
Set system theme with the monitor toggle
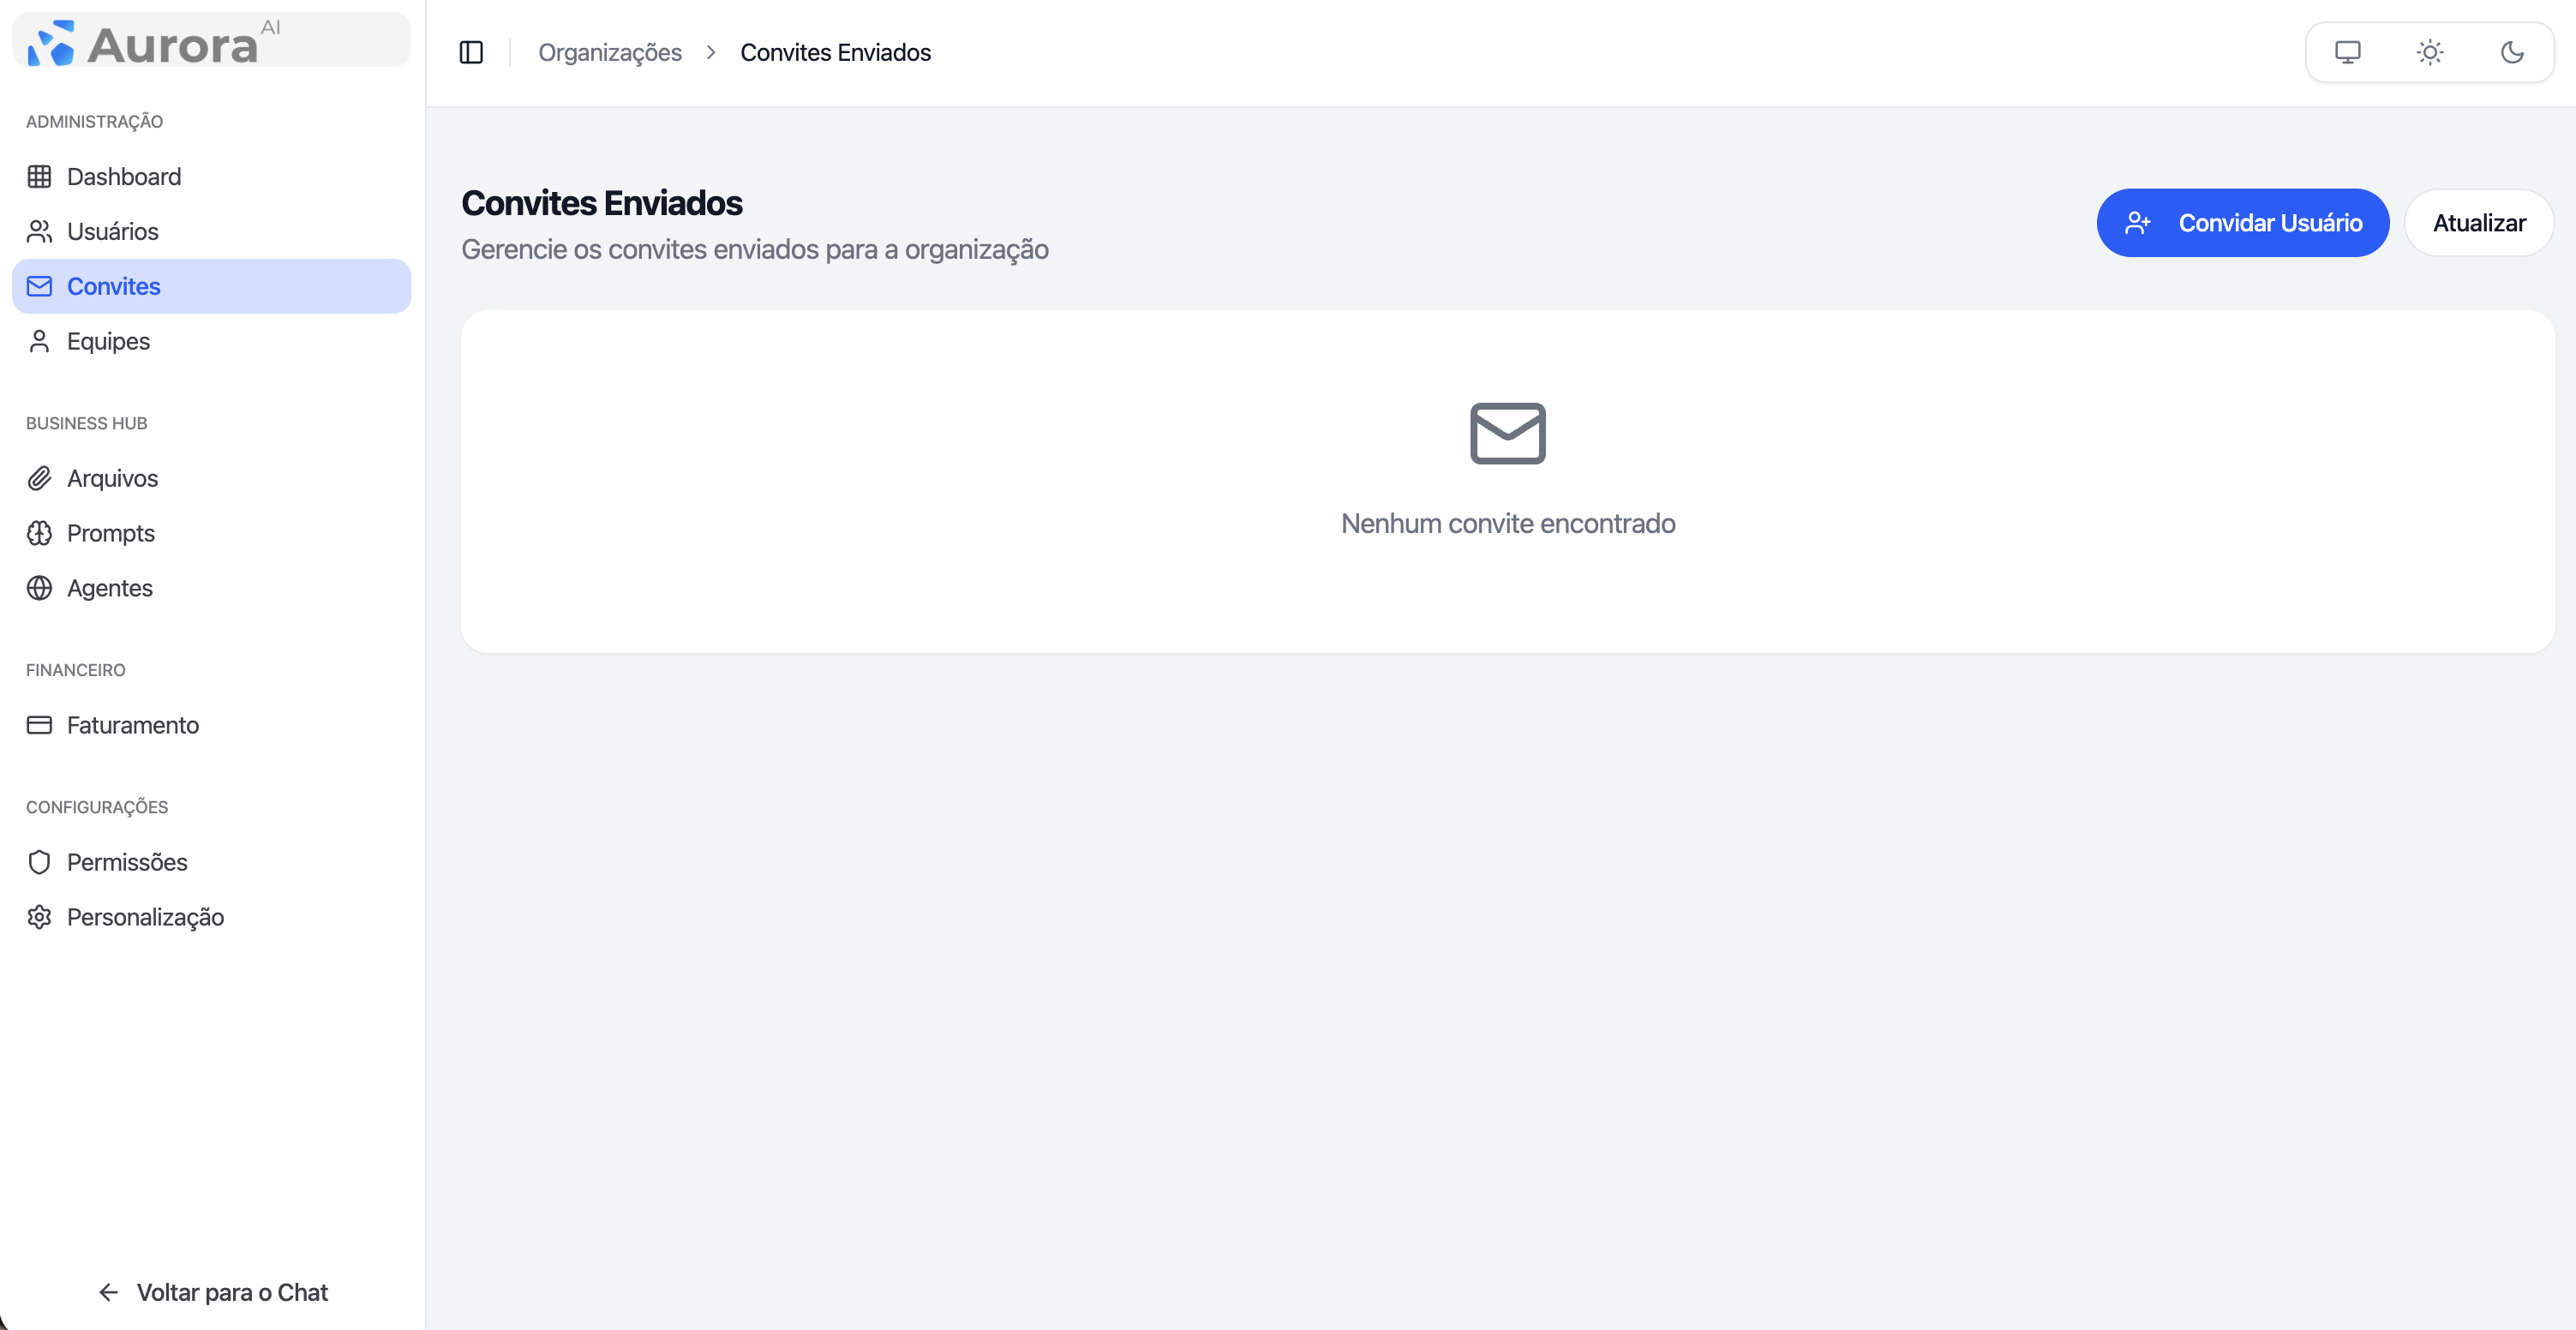coord(2348,52)
